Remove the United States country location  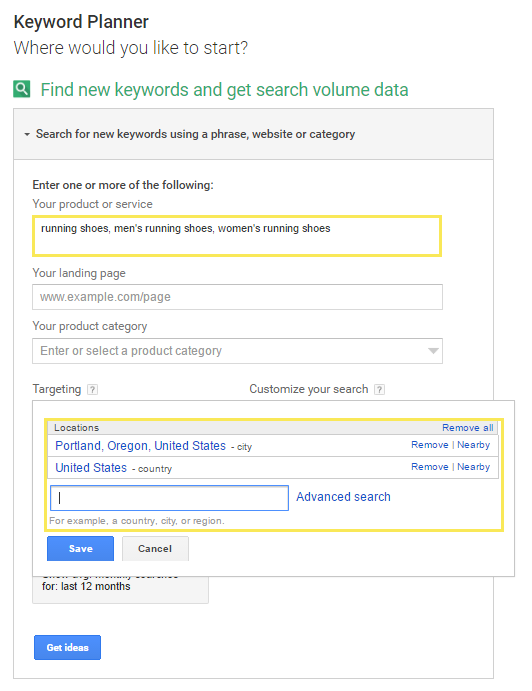pyautogui.click(x=430, y=467)
